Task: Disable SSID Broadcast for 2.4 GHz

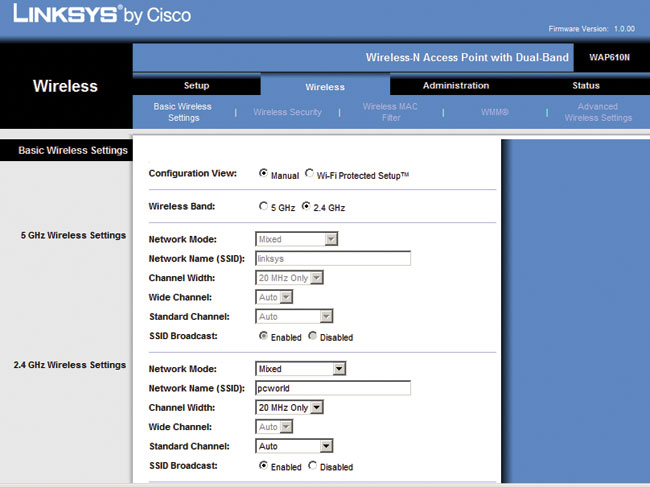Action: pos(313,465)
